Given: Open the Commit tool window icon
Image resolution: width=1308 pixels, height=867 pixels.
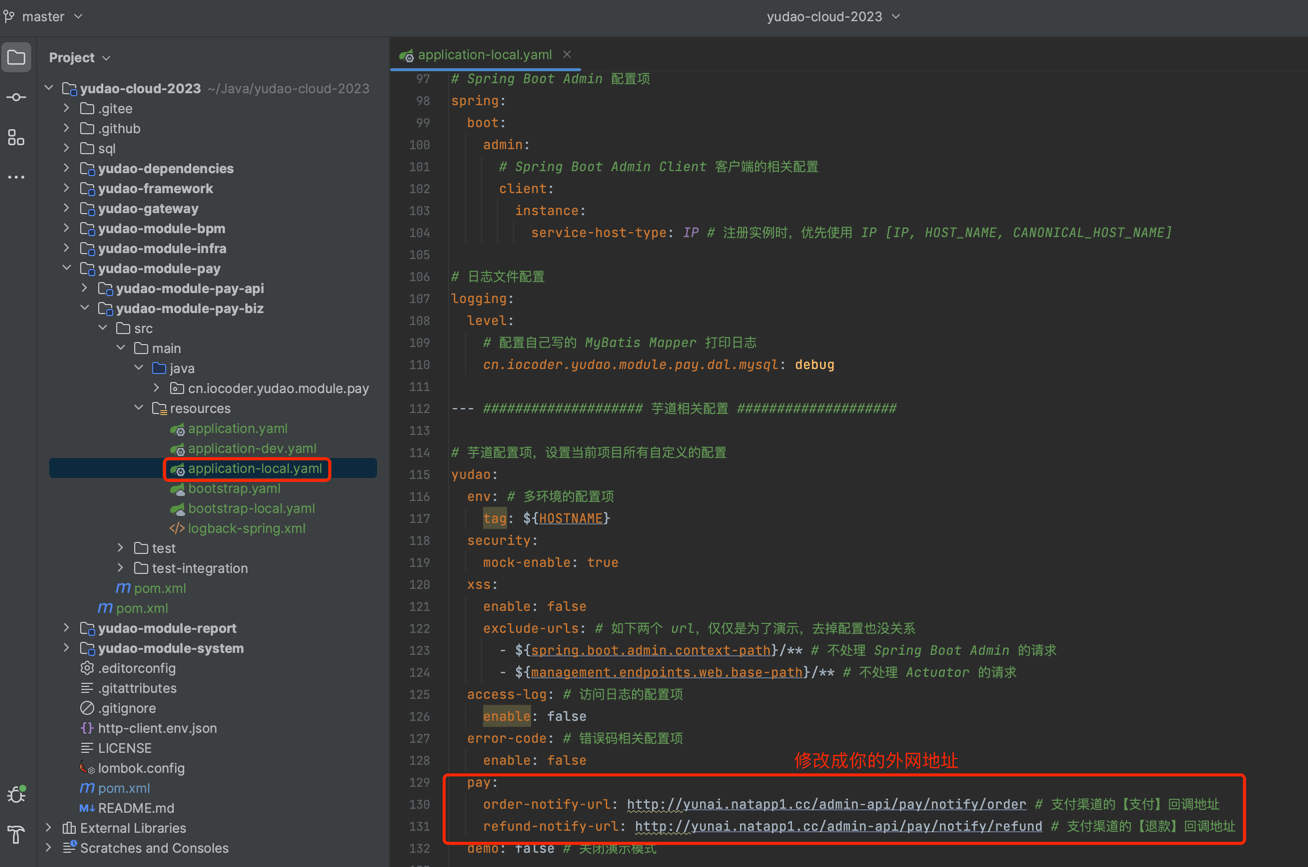Looking at the screenshot, I should click(x=16, y=98).
